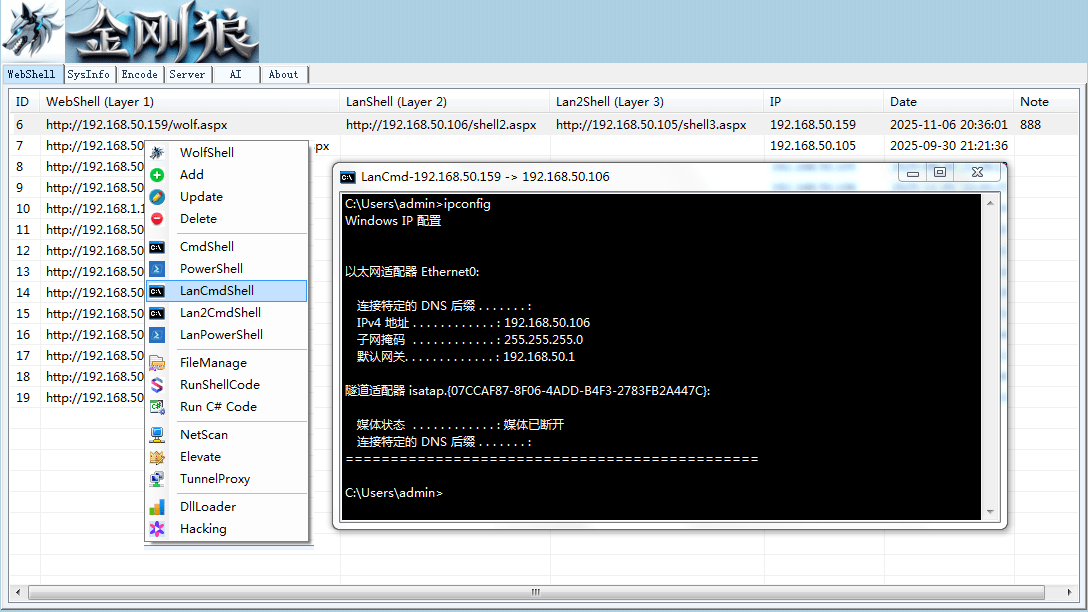Click the WebShell (Layer 1) column header

[190, 102]
